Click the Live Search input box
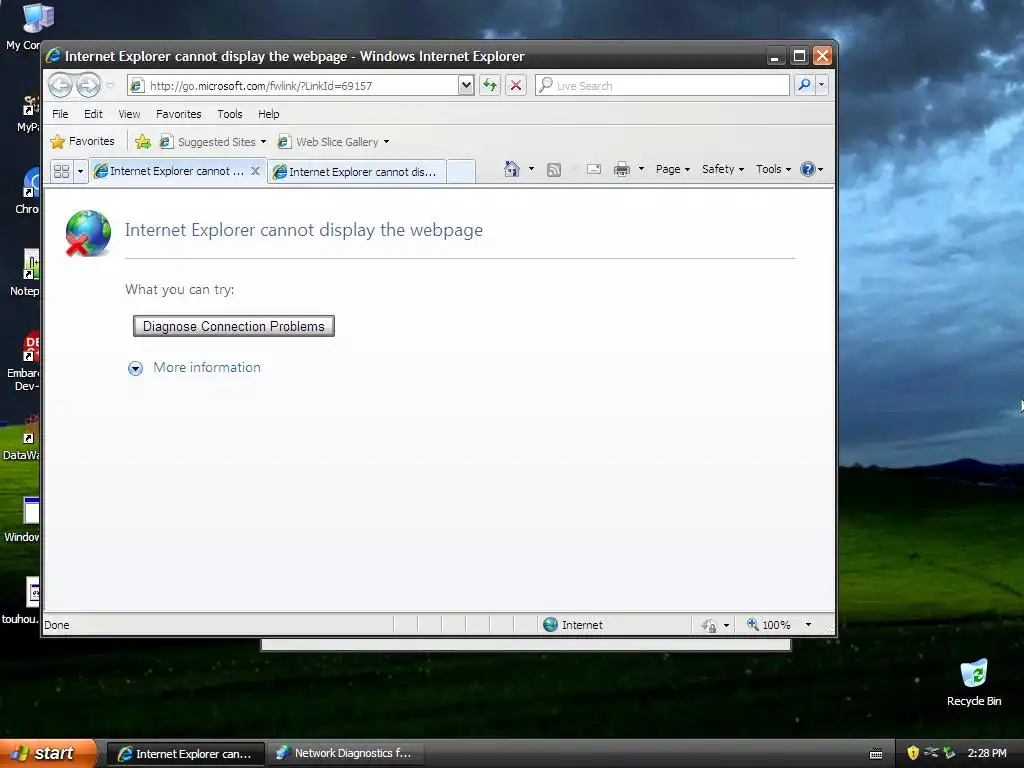This screenshot has width=1024, height=768. (662, 86)
